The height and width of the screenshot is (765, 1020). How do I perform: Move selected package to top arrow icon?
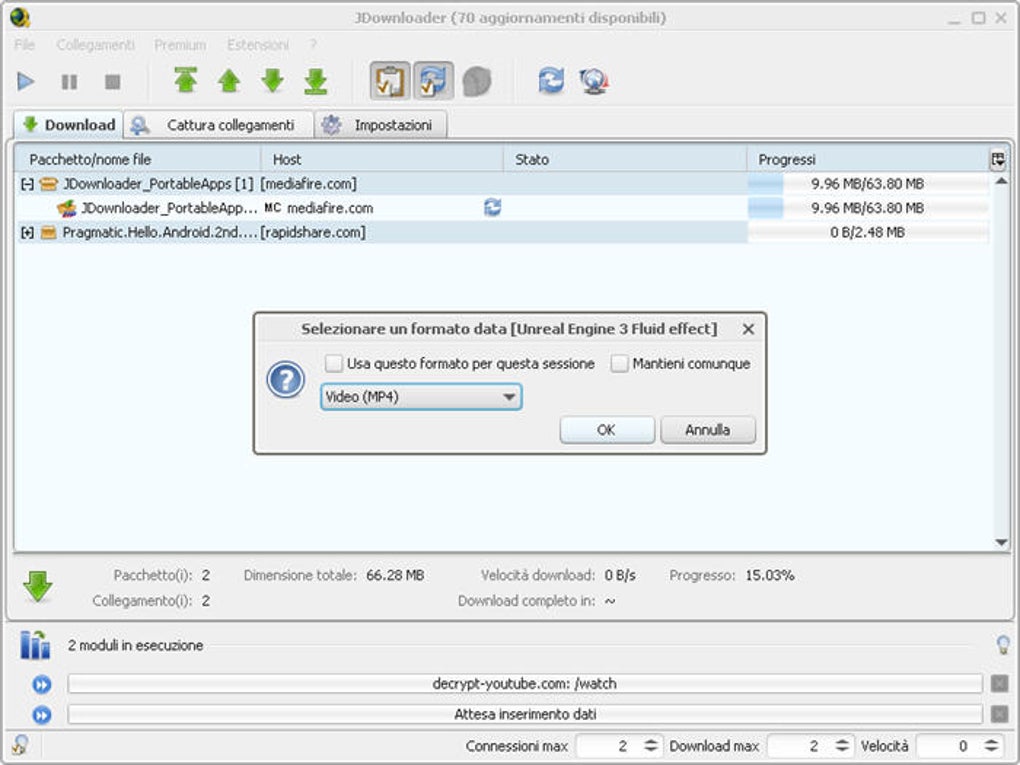pos(185,81)
